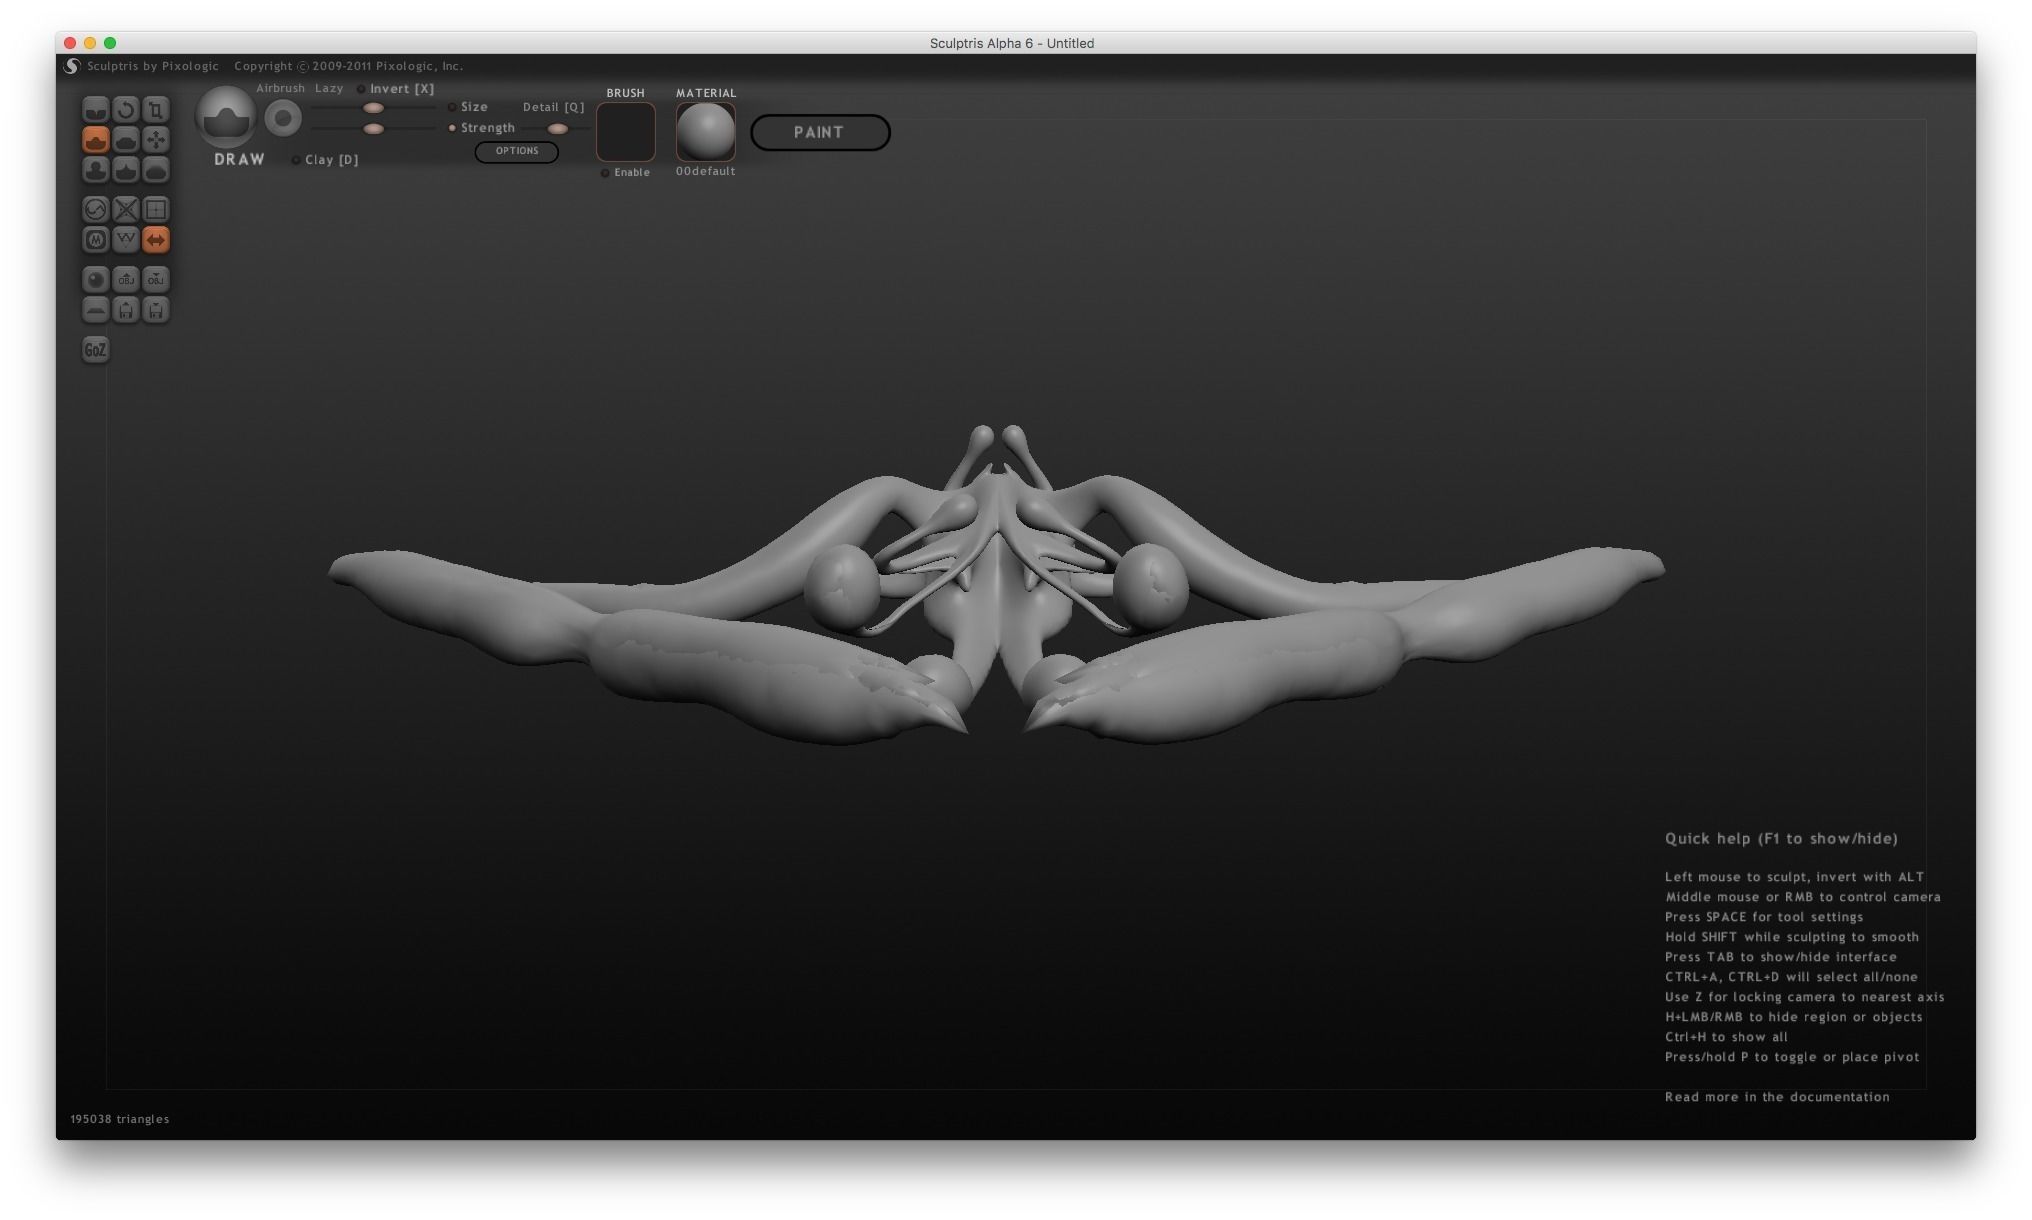Screen dimensions: 2032x1220
Task: Toggle the Wireframe display icon
Action: coord(125,240)
